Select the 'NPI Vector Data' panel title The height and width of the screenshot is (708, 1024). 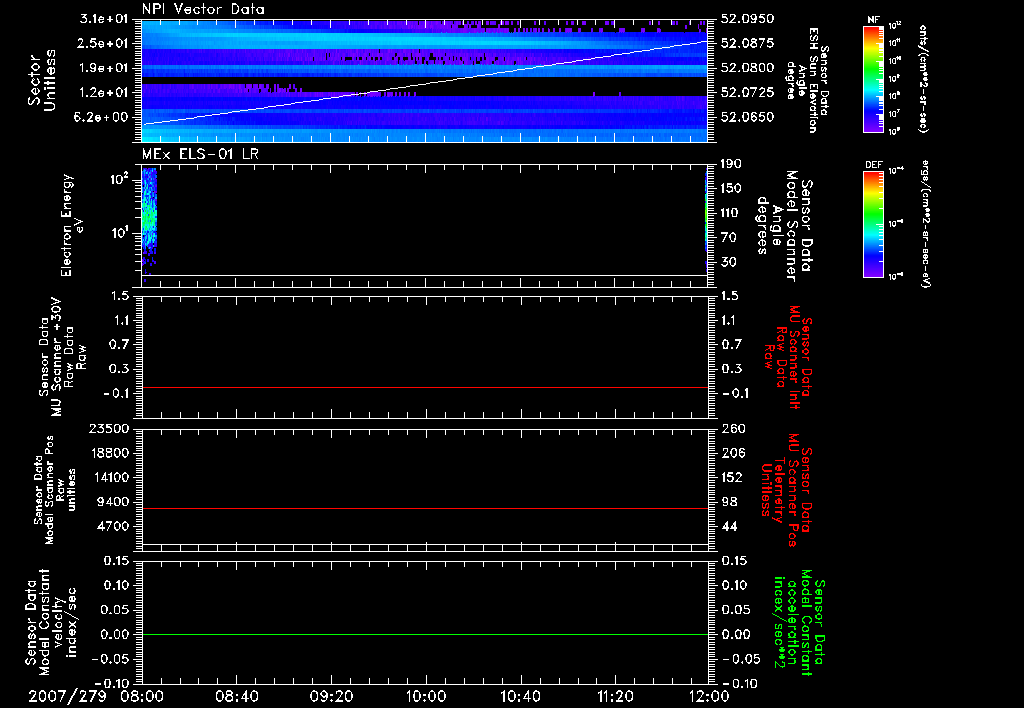tap(203, 9)
